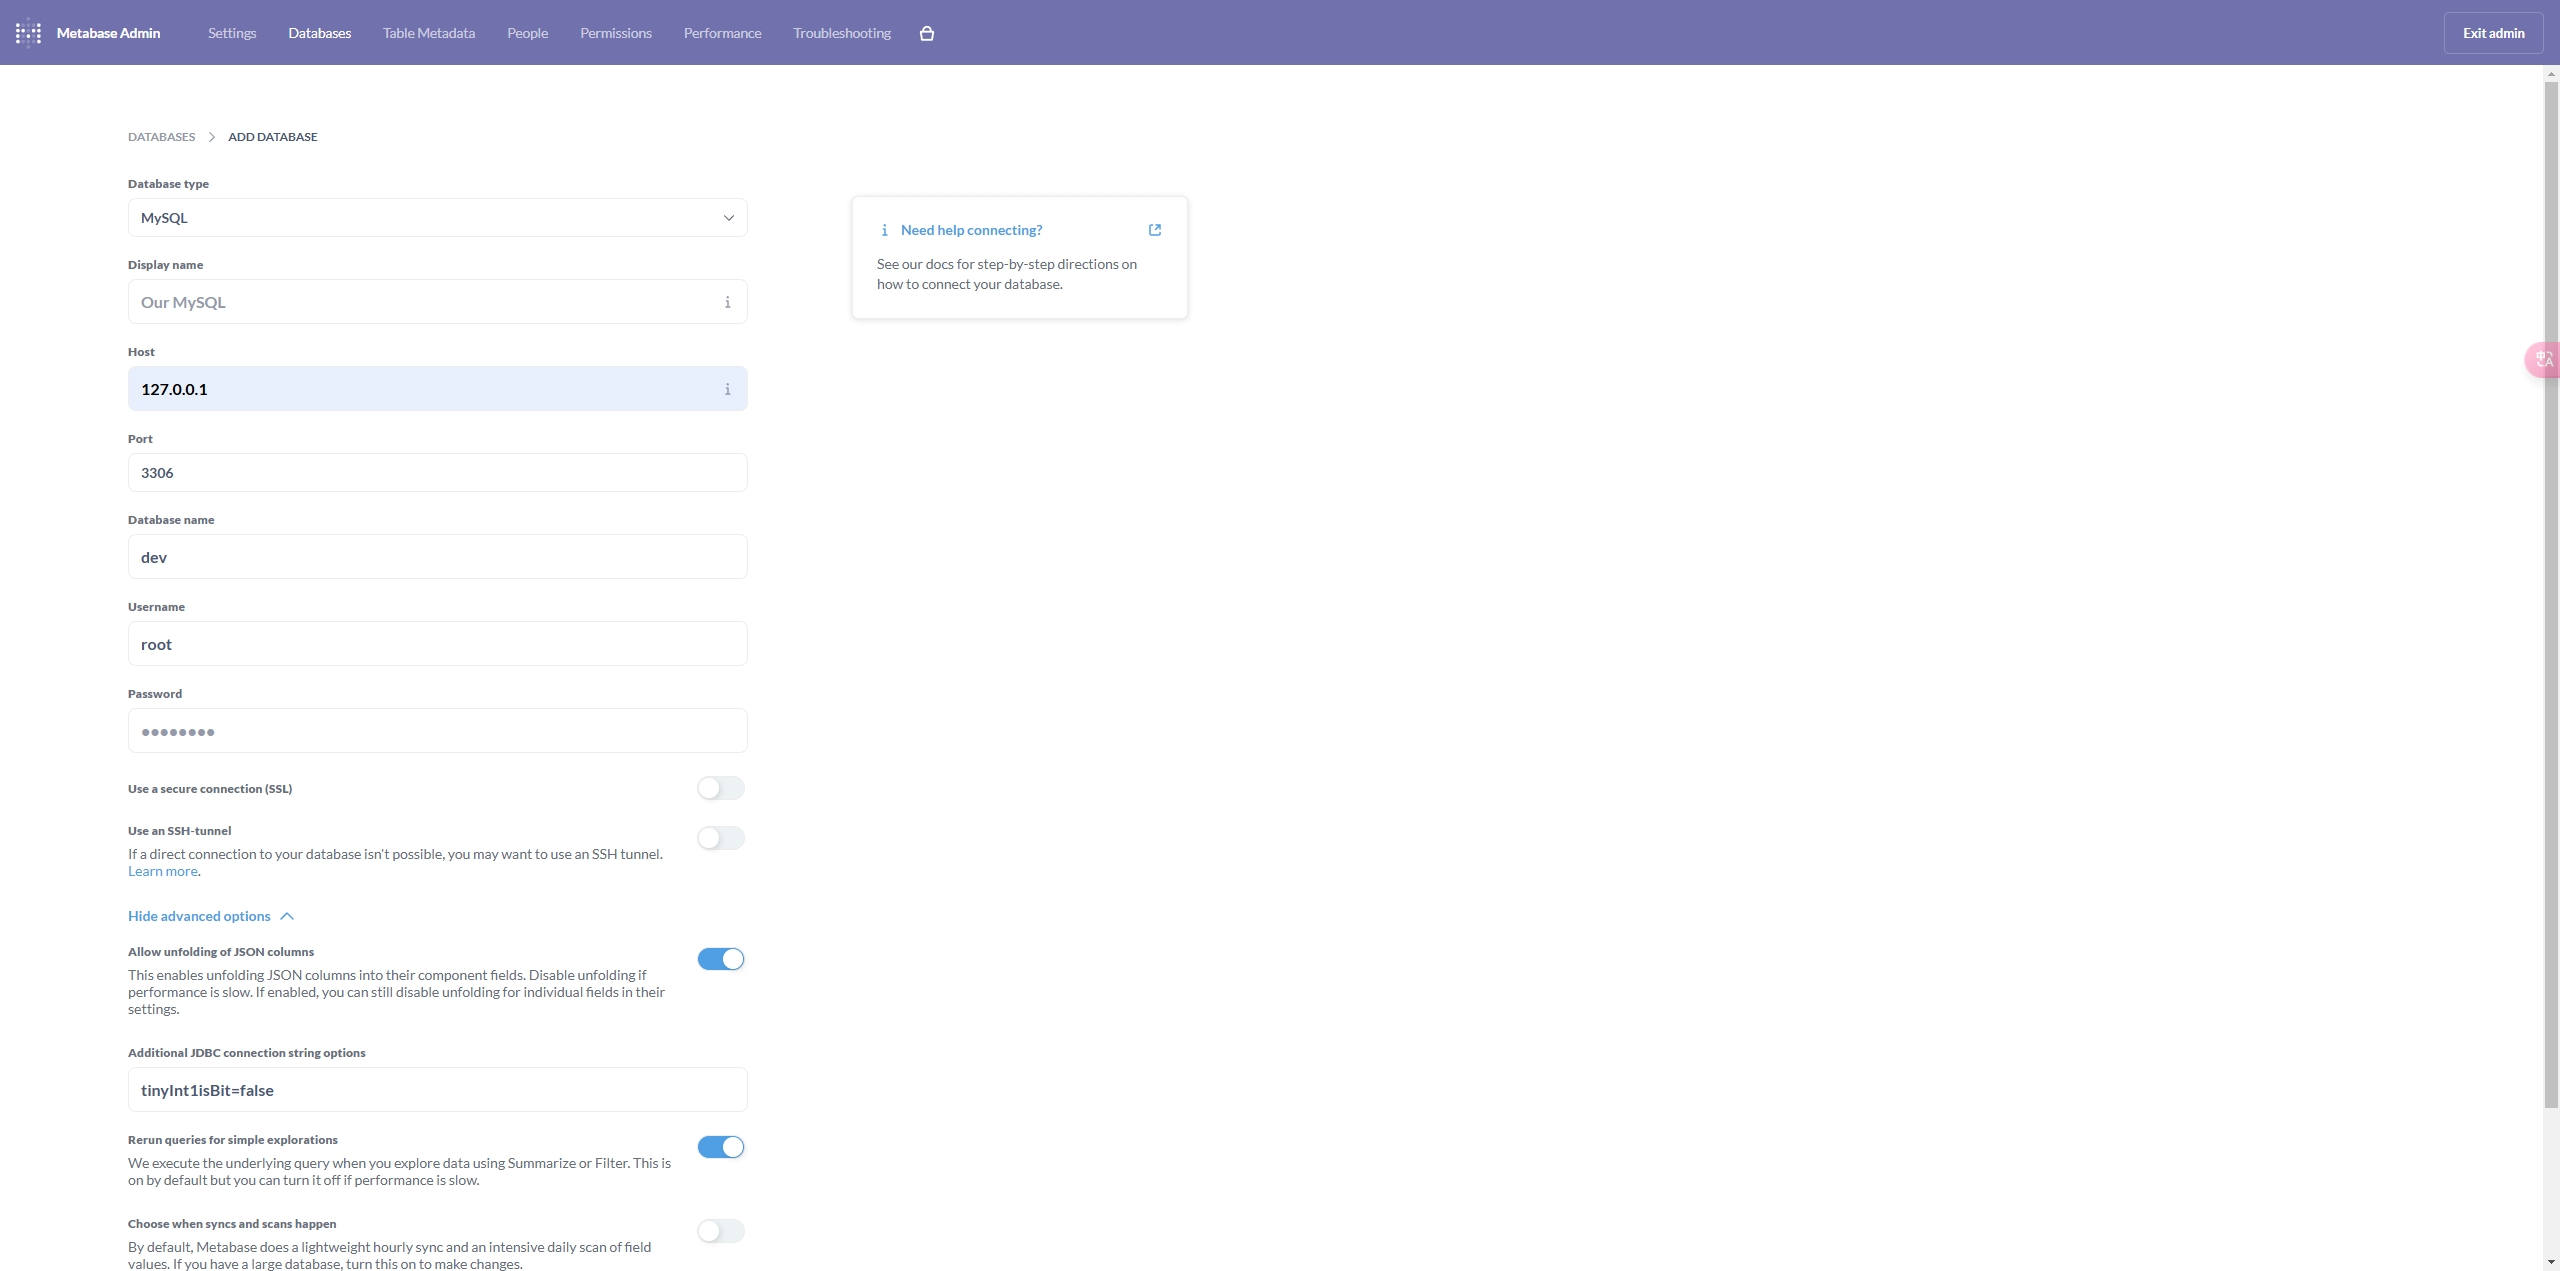Click the pink translate widget on right edge
This screenshot has height=1271, width=2560.
coord(2543,359)
